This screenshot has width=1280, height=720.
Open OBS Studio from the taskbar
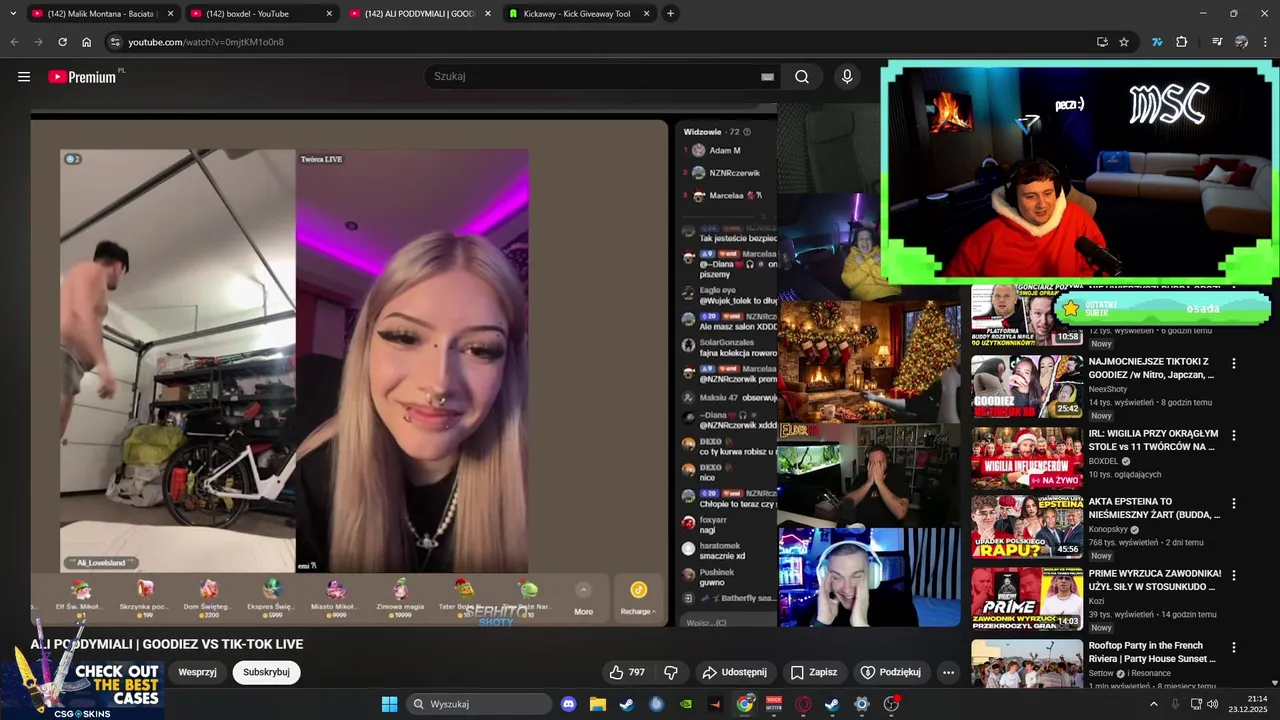point(890,704)
